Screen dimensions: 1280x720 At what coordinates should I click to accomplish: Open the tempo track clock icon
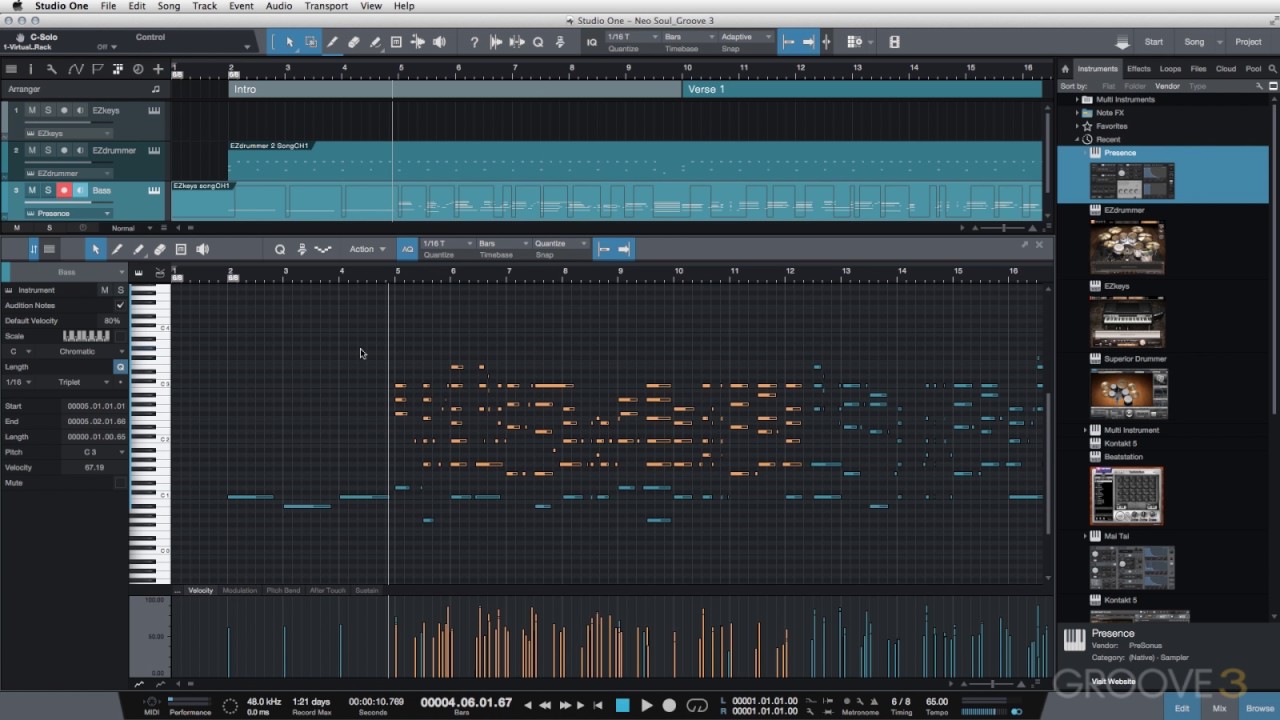pyautogui.click(x=138, y=69)
